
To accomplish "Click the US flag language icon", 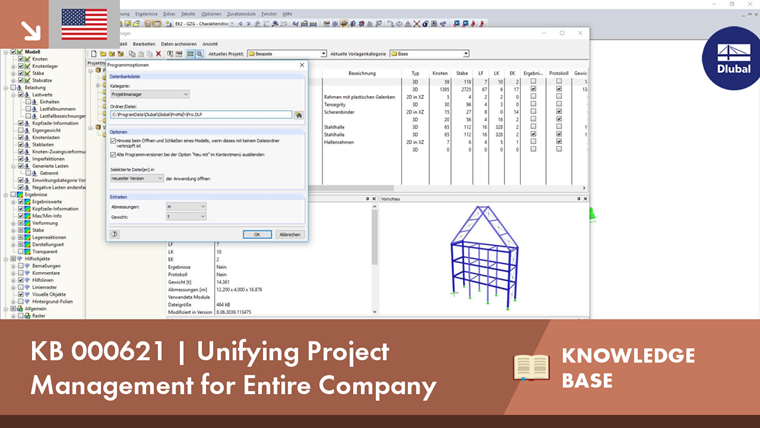I will [84, 24].
